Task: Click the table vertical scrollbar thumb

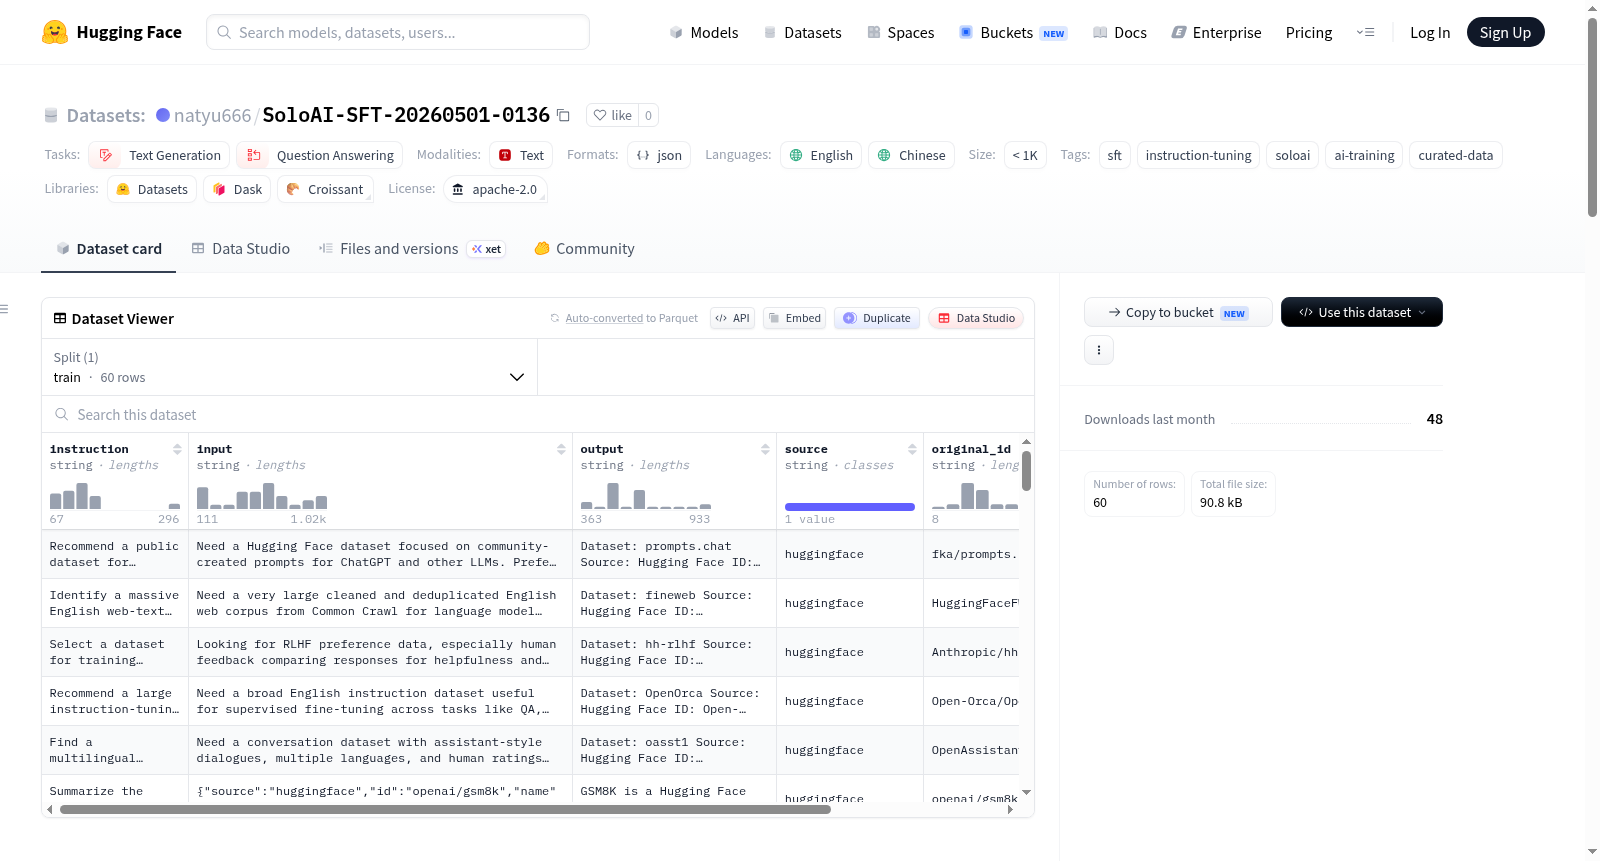Action: [1026, 471]
